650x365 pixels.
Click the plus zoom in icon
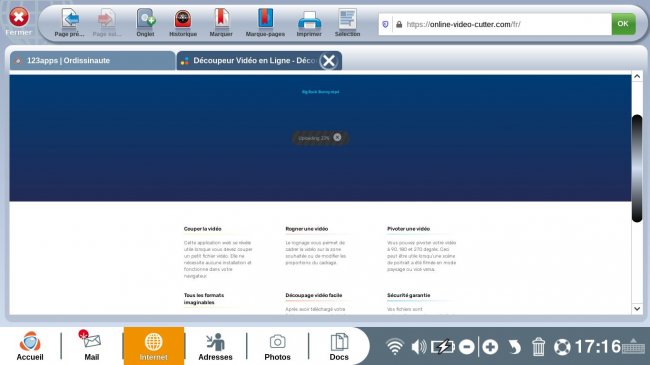pos(490,347)
